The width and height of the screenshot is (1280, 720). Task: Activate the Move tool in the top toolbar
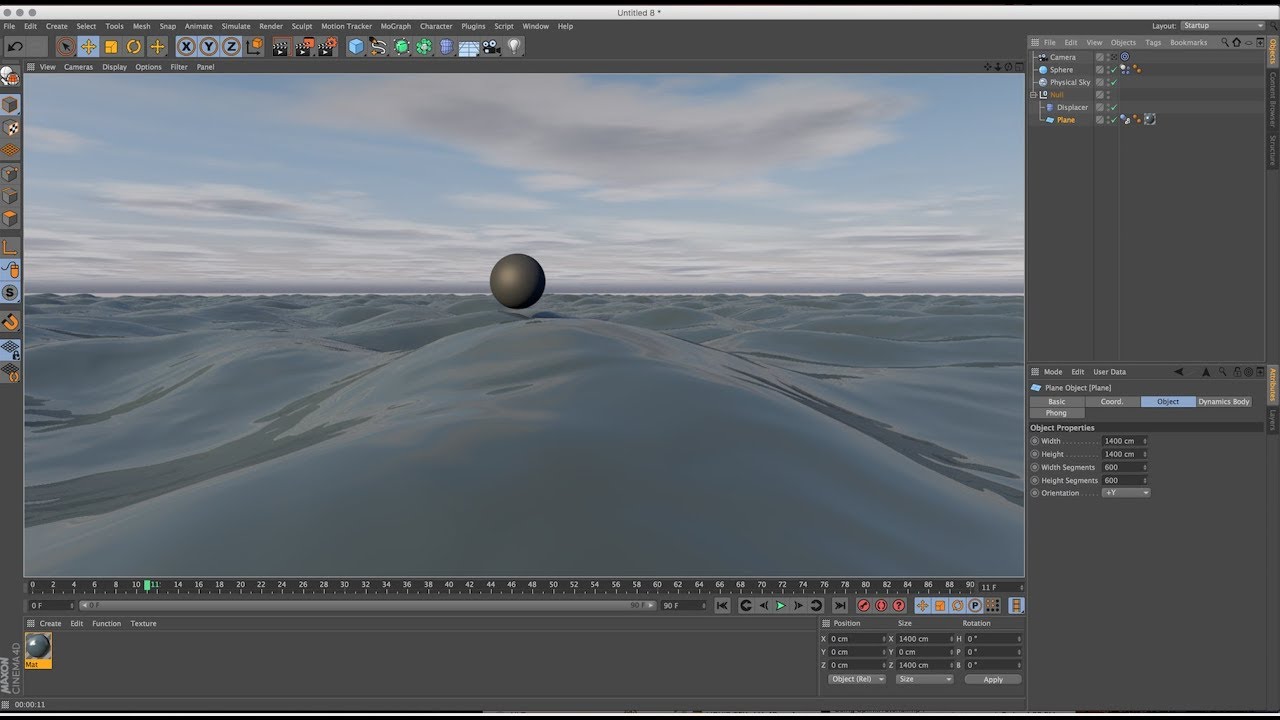tap(88, 46)
